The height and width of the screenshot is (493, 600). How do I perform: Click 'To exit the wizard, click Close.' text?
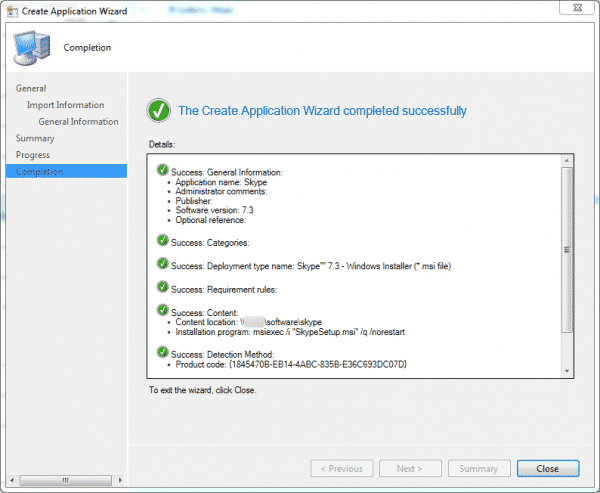click(x=202, y=390)
